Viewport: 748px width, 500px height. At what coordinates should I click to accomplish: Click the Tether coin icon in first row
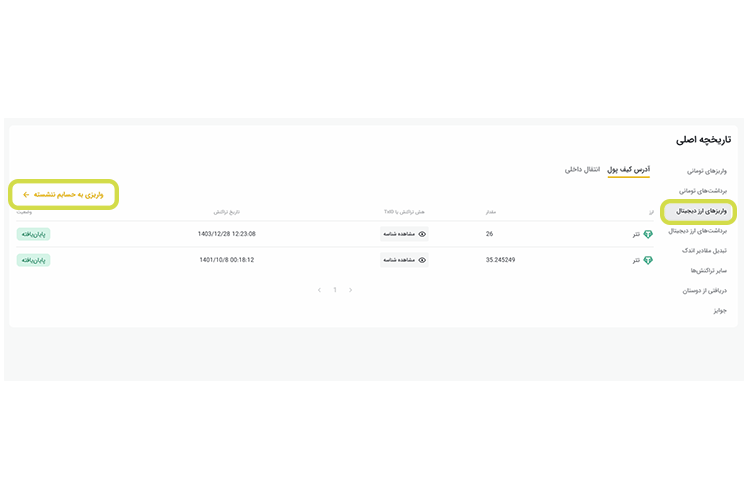647,234
